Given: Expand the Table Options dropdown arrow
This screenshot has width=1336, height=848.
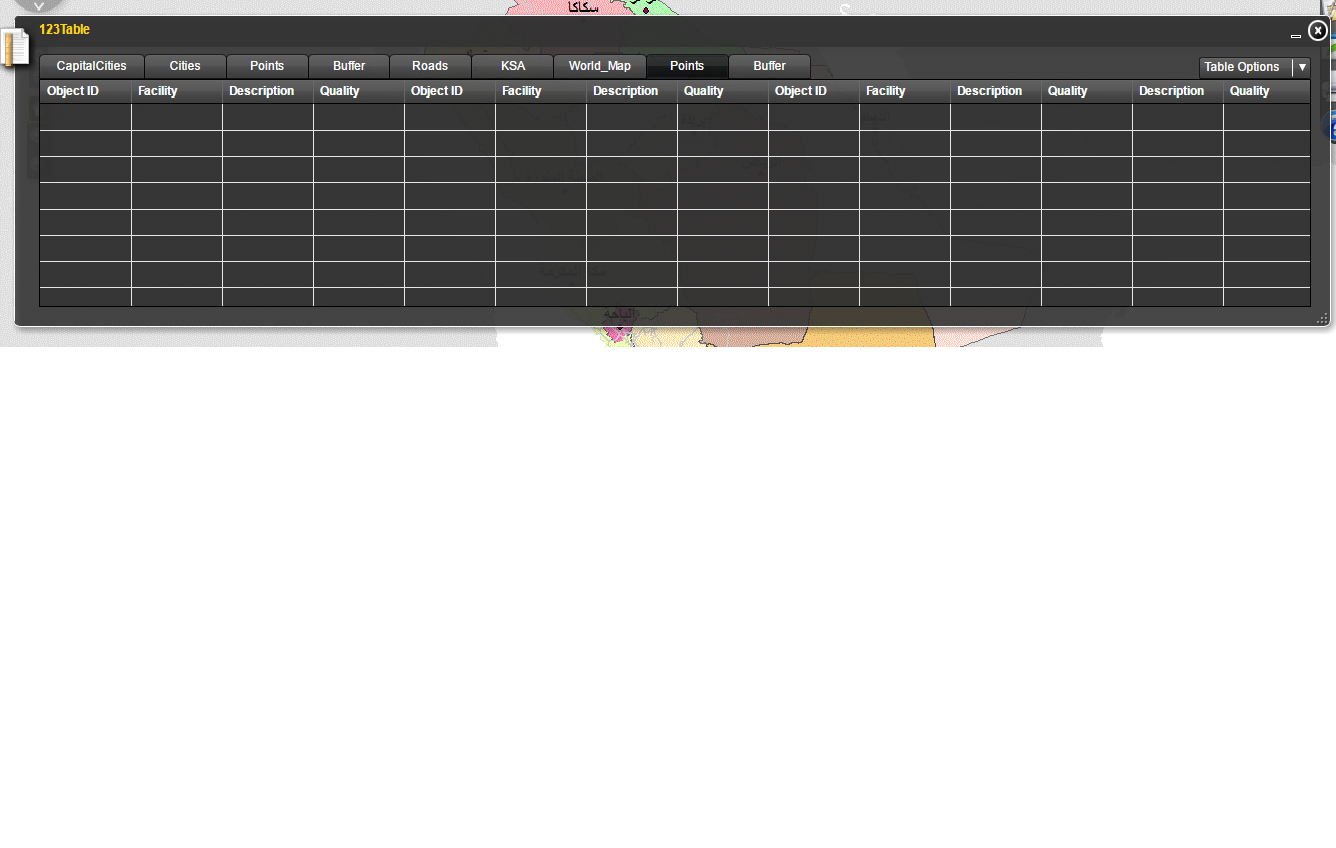Looking at the screenshot, I should [x=1302, y=67].
